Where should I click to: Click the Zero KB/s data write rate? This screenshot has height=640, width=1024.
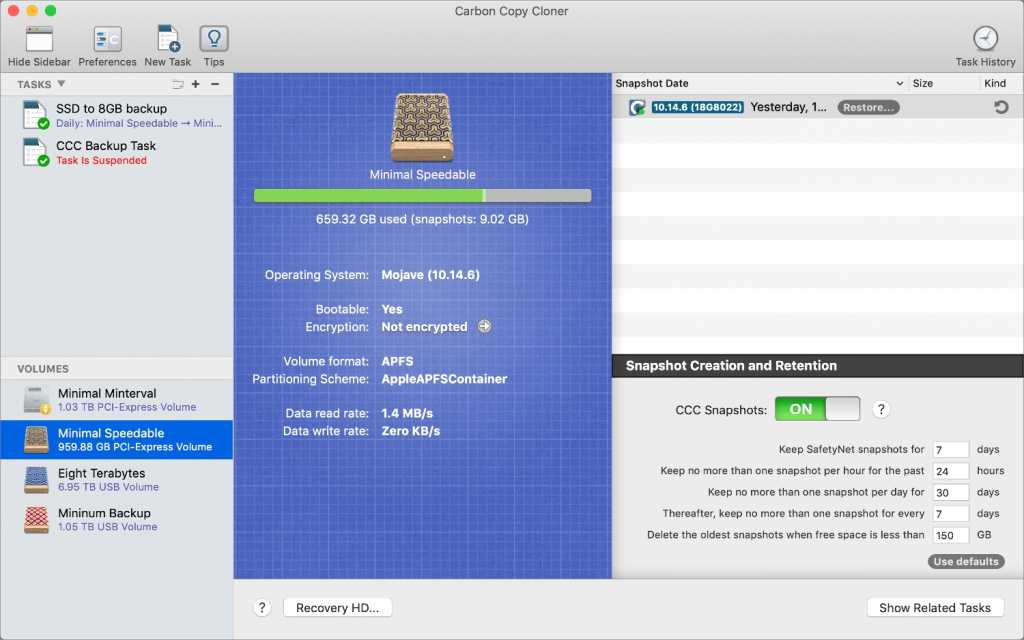tap(411, 431)
